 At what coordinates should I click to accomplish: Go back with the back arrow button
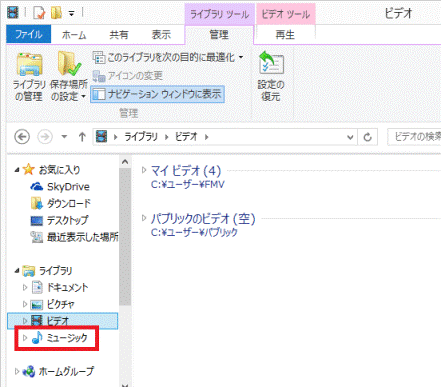coord(22,137)
